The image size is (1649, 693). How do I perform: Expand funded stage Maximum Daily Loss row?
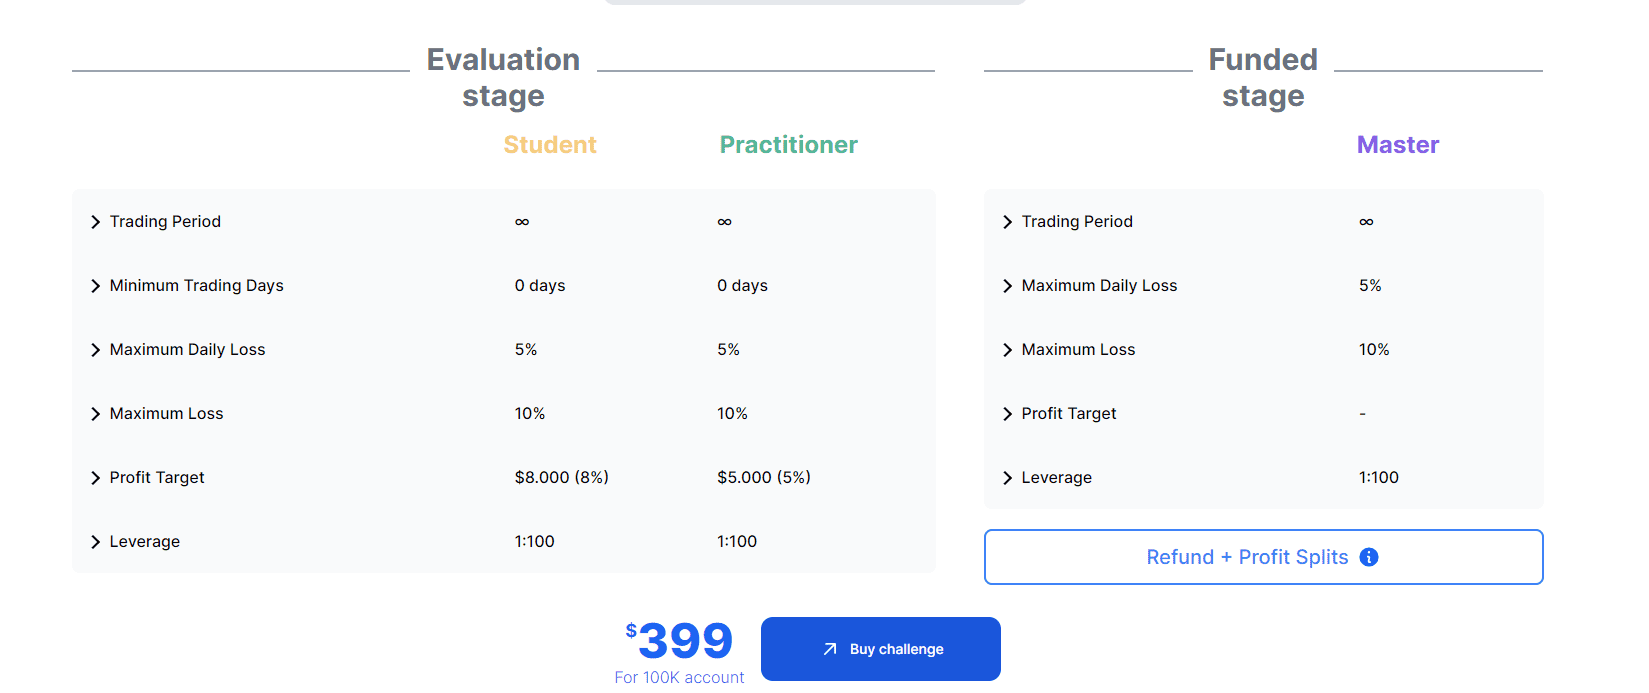coord(1008,286)
